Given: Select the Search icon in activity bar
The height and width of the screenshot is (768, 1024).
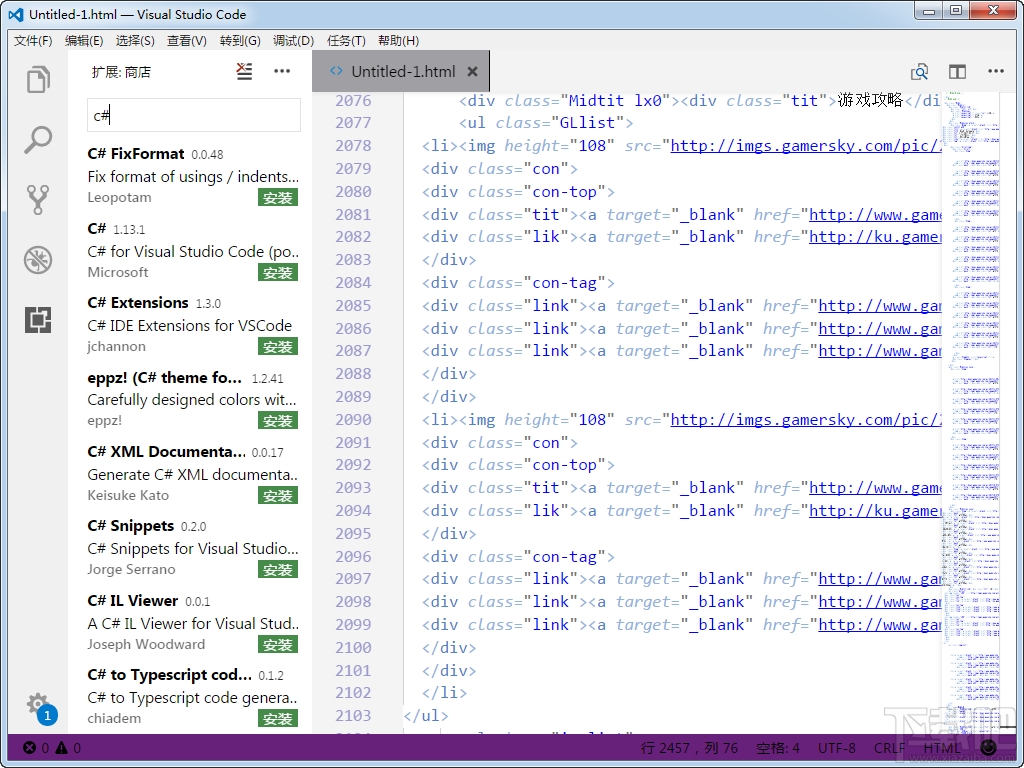Looking at the screenshot, I should pos(37,140).
